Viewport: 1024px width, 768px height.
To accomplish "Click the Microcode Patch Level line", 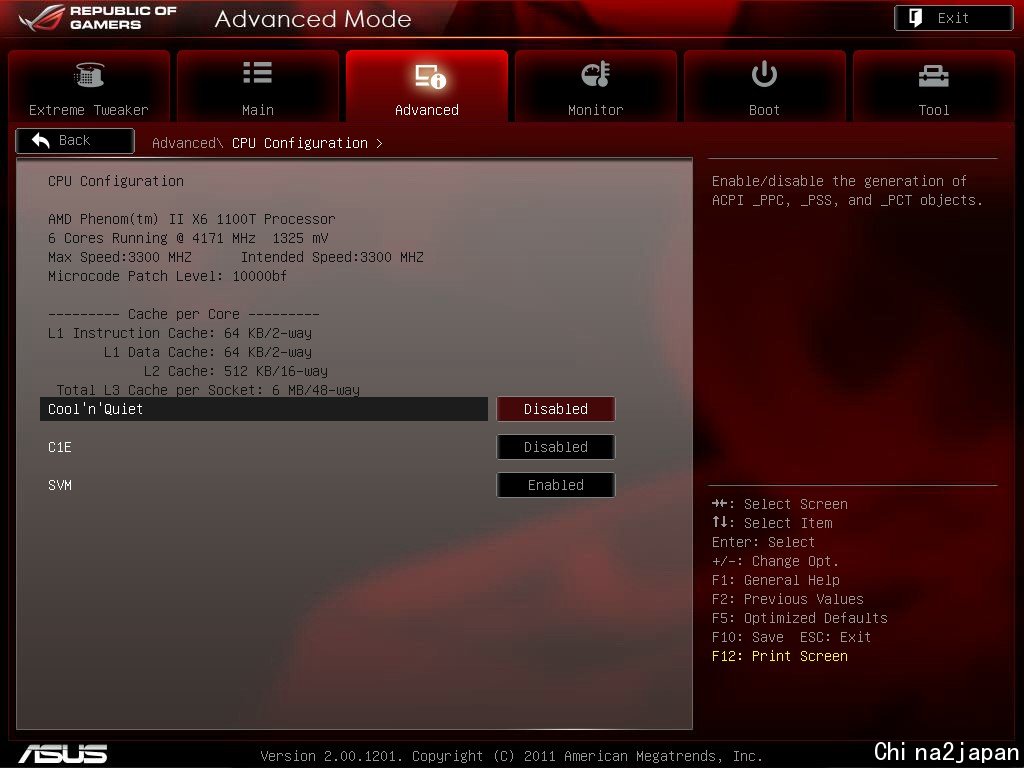I will click(x=167, y=276).
